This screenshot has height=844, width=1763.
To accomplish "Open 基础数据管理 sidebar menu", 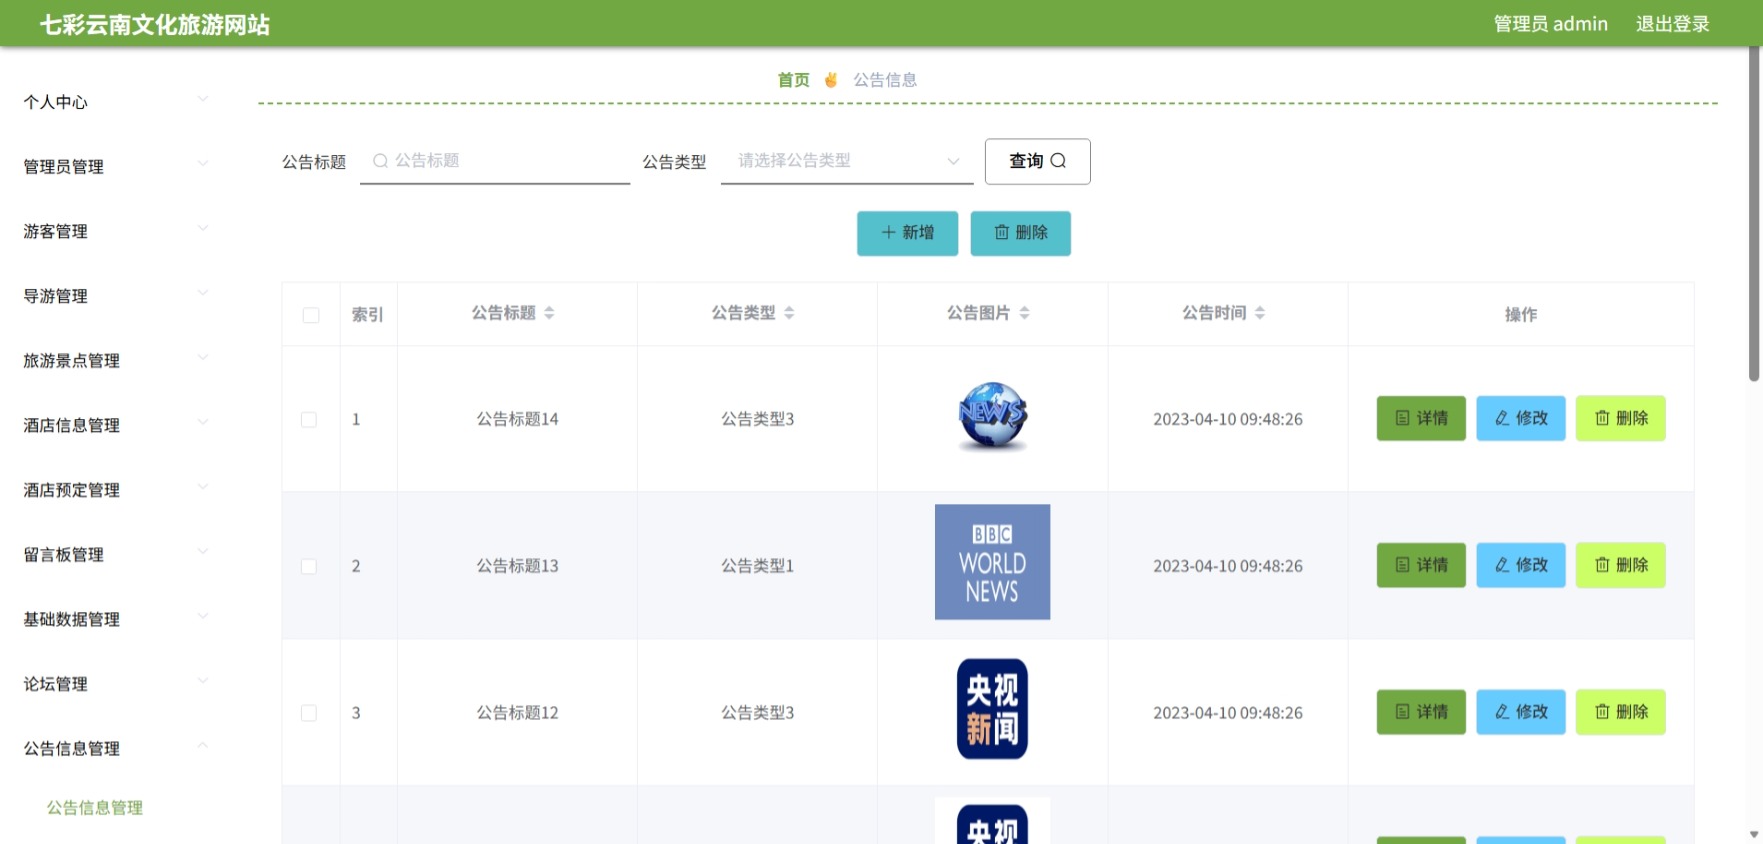I will 117,620.
